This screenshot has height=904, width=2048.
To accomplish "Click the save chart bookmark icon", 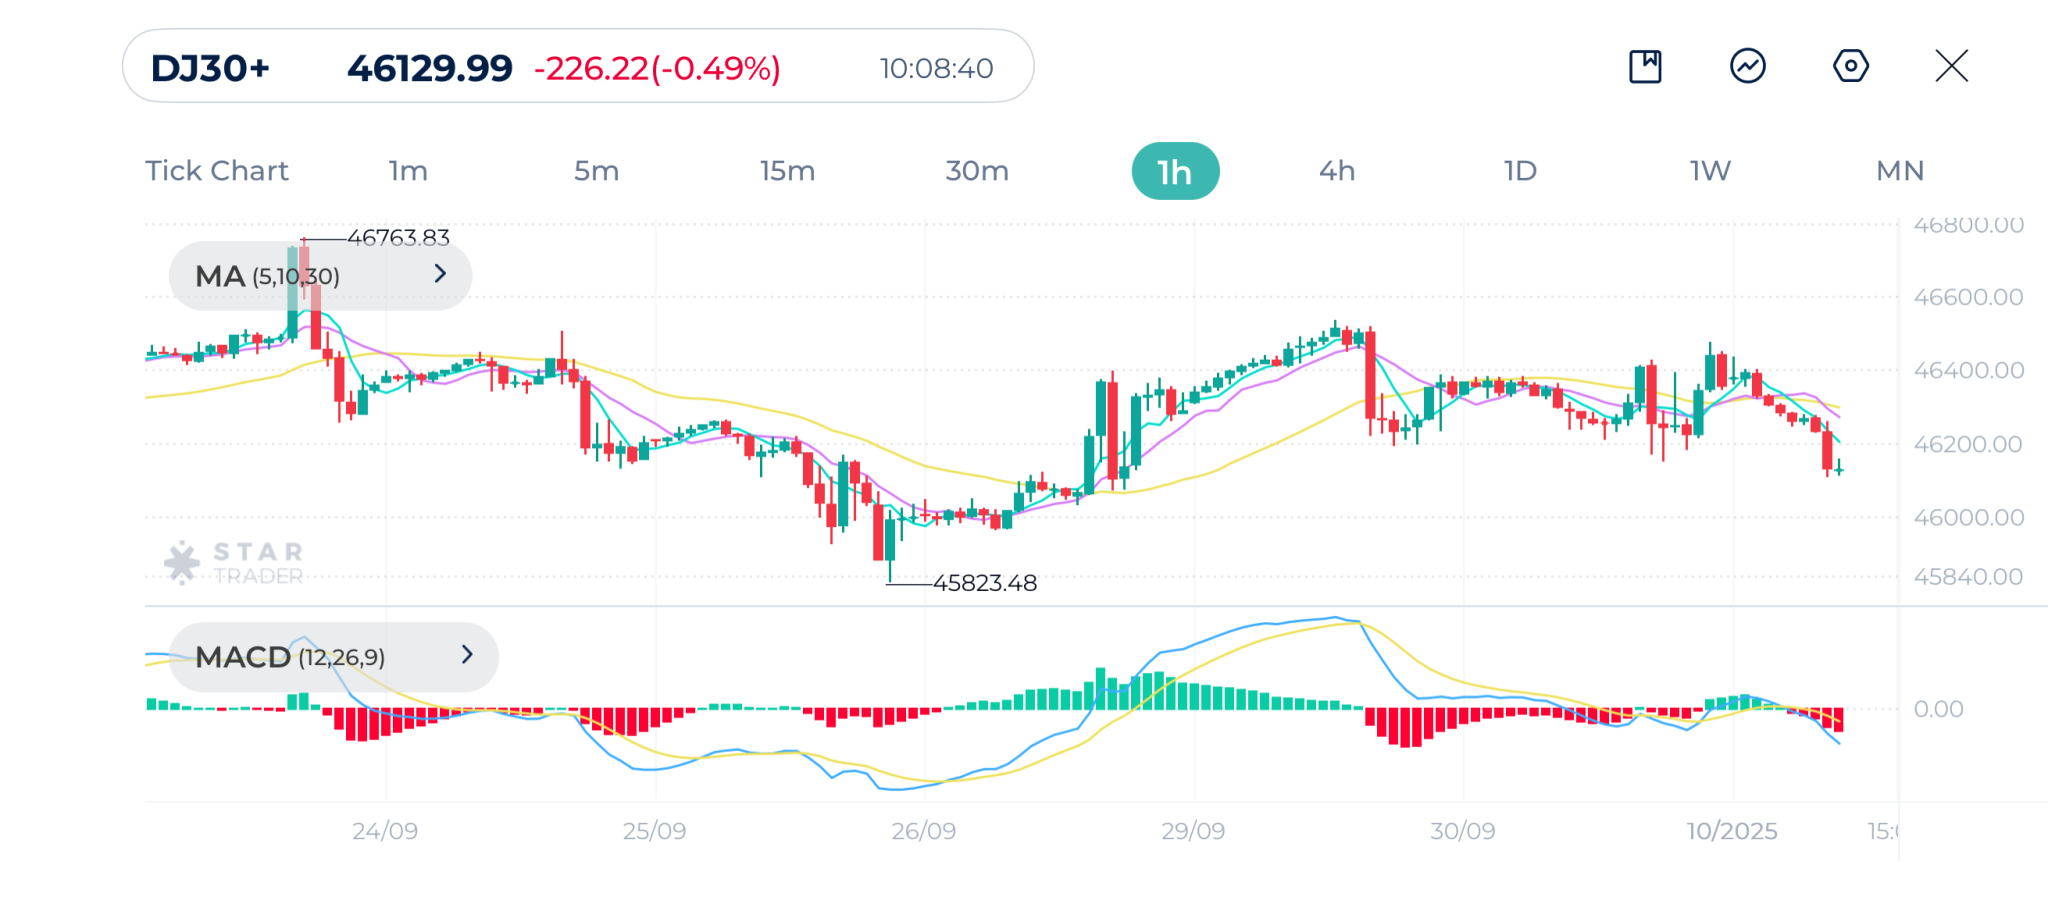I will 1645,67.
